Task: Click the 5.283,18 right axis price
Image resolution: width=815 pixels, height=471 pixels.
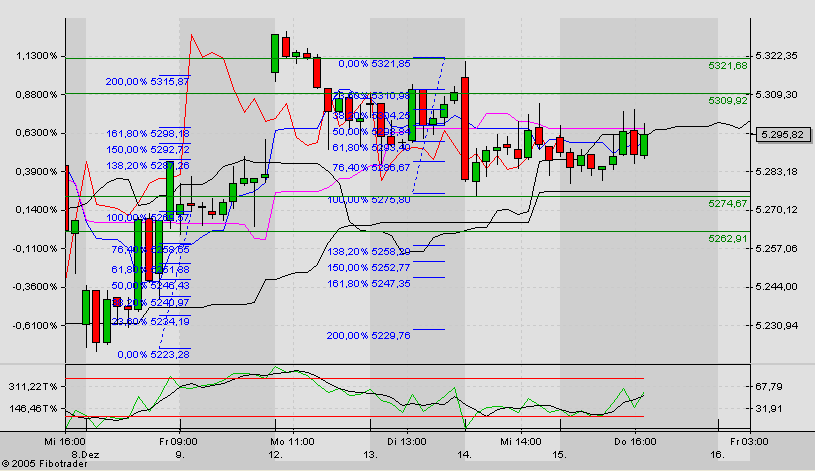Action: 776,172
